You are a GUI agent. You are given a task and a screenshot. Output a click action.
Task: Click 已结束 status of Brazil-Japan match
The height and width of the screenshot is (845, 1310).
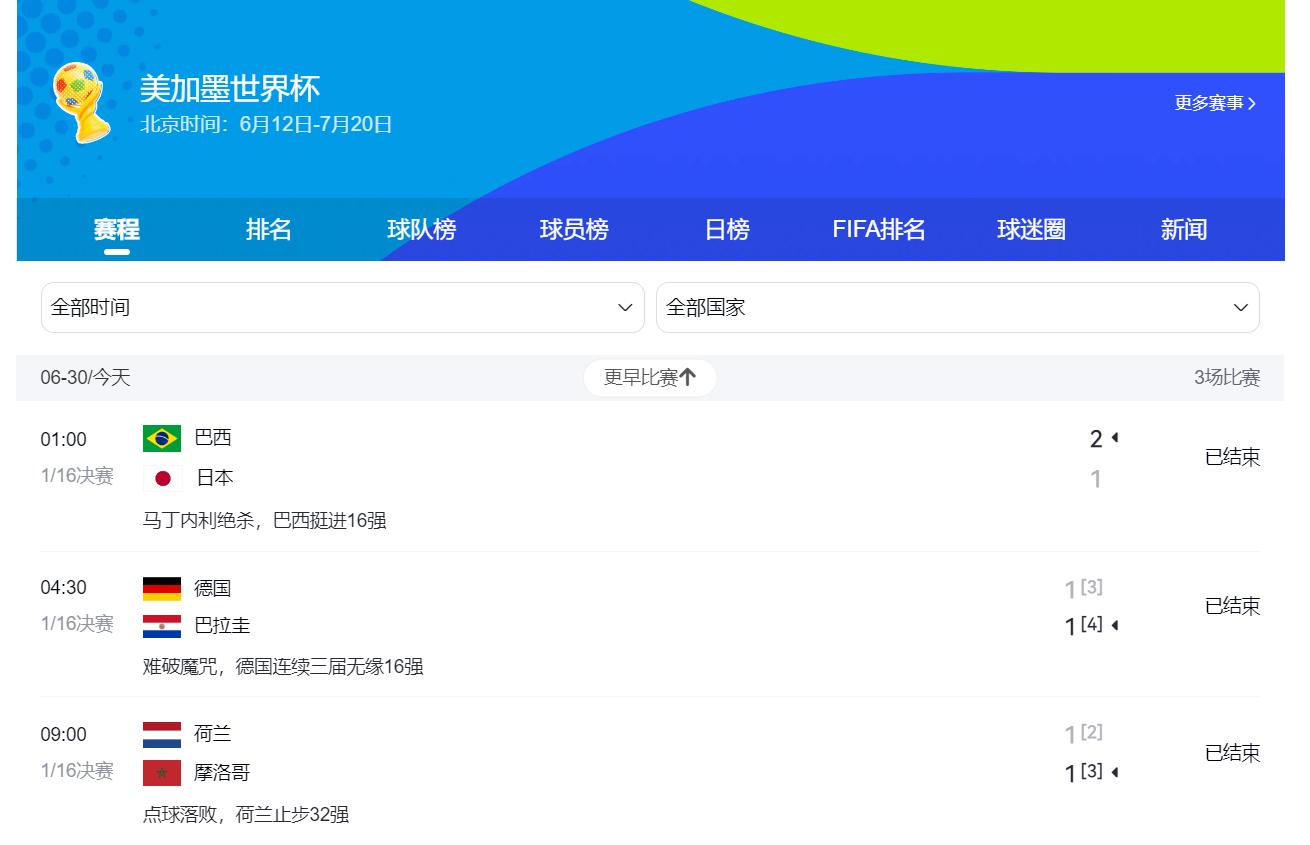(x=1232, y=458)
